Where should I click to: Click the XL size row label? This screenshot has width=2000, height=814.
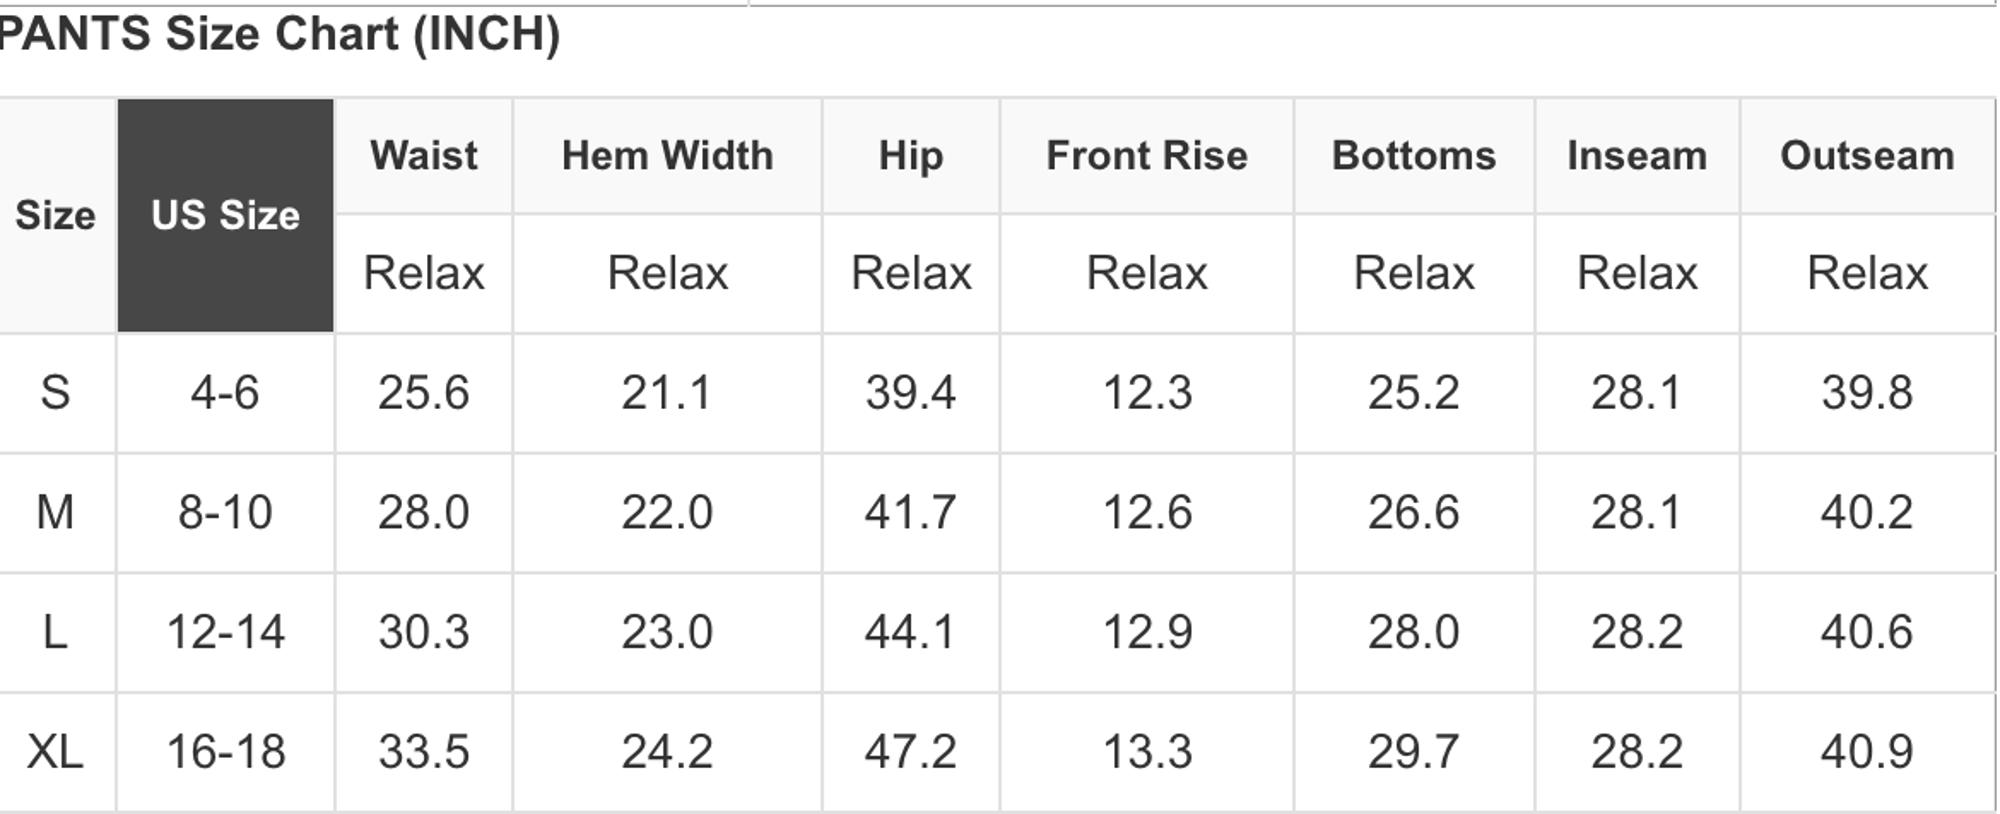[x=55, y=752]
